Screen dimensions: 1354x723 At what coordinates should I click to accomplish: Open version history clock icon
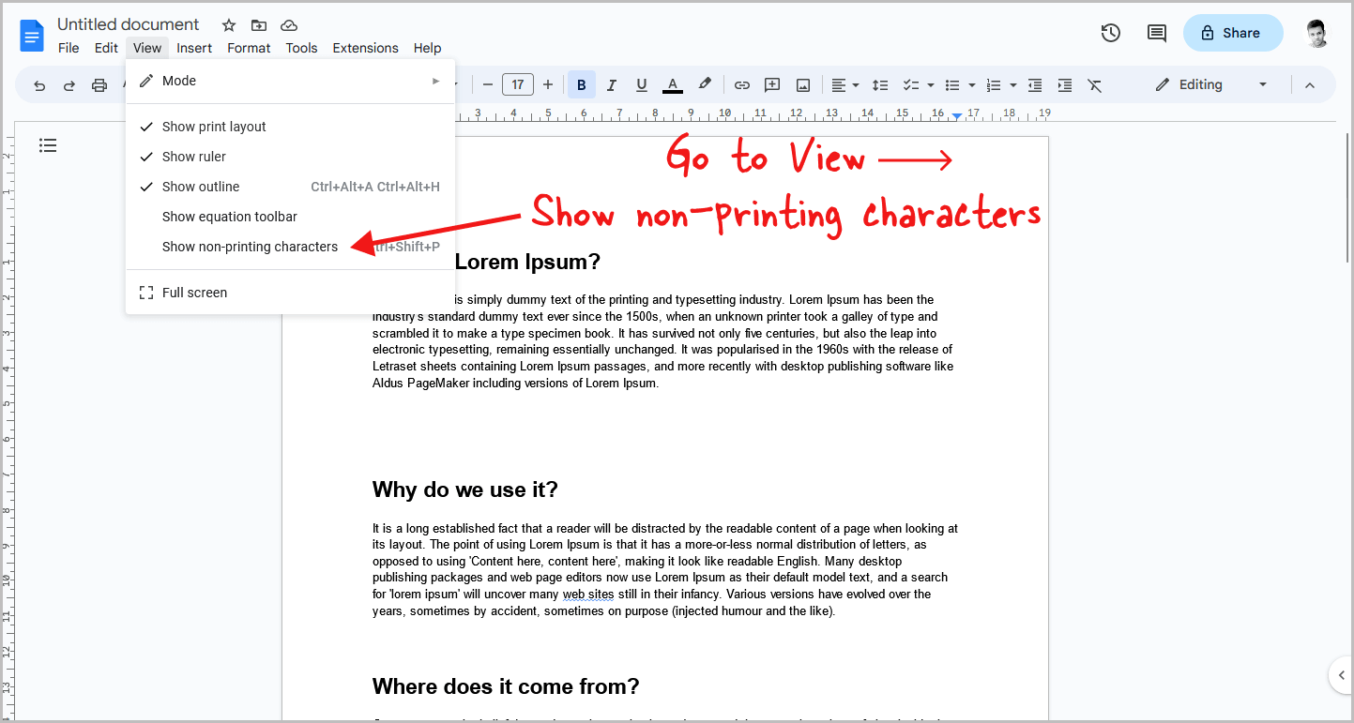coord(1110,33)
